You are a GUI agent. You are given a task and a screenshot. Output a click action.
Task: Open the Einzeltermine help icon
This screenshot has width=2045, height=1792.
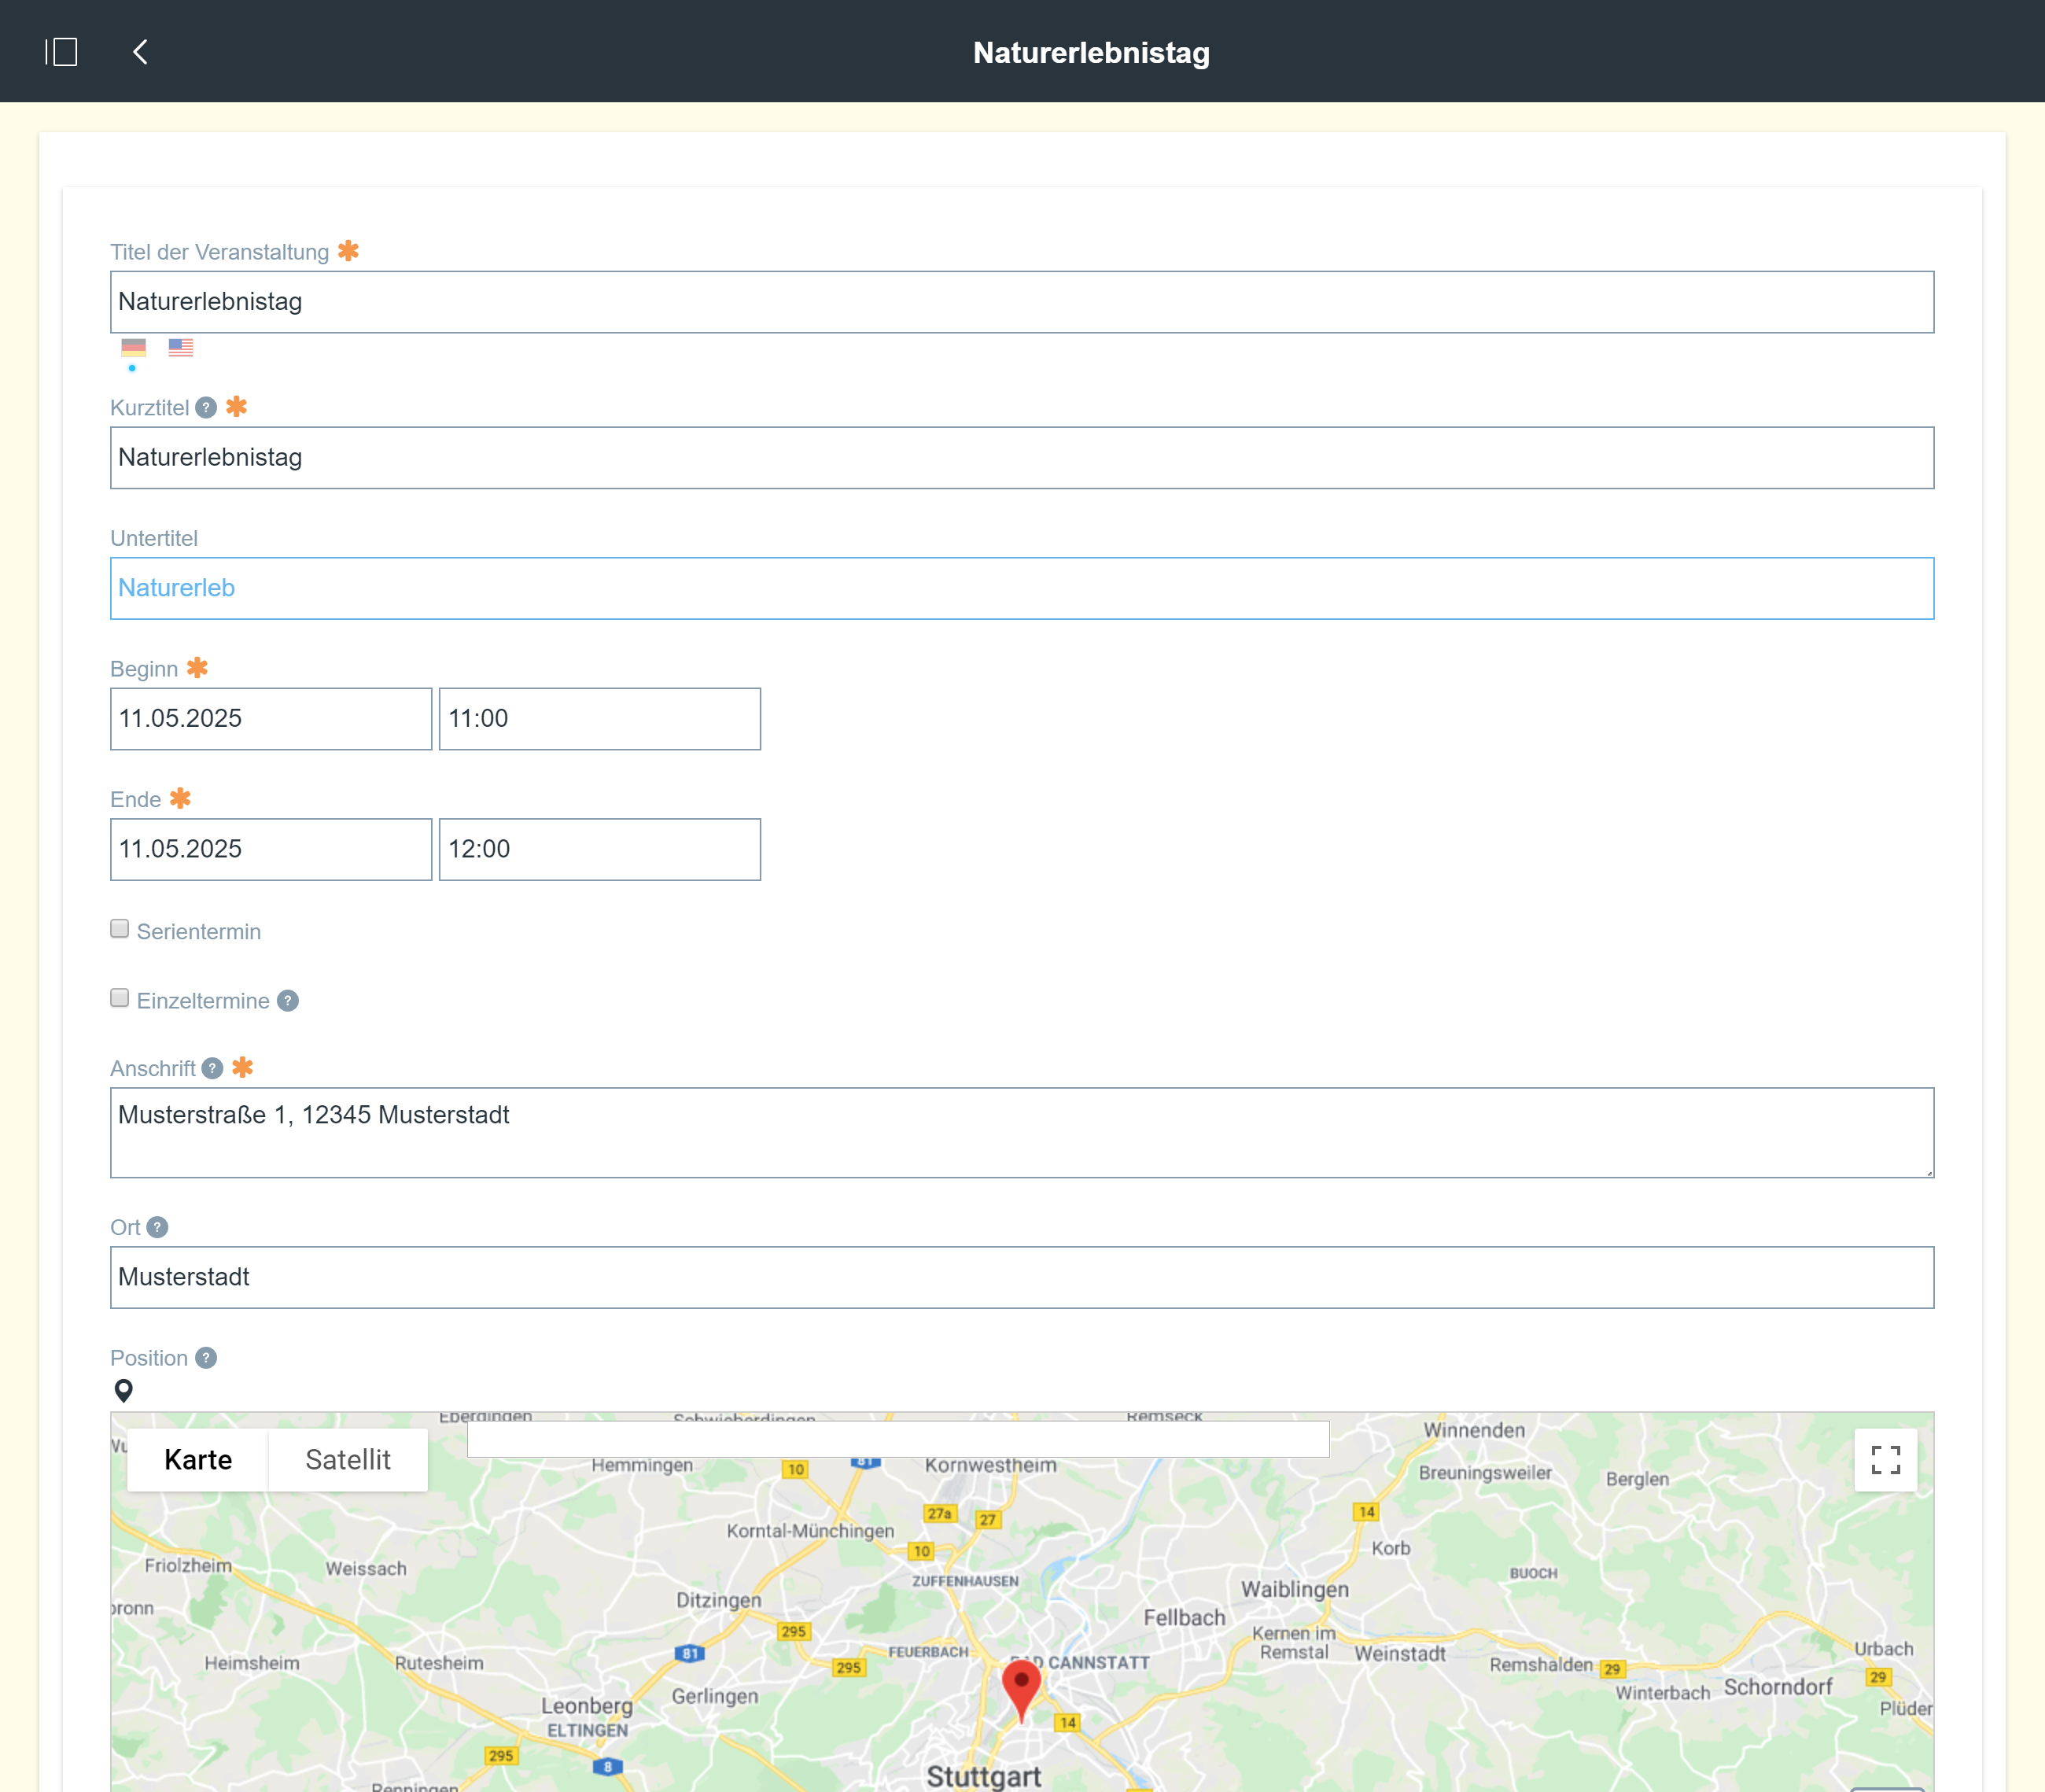288,1001
